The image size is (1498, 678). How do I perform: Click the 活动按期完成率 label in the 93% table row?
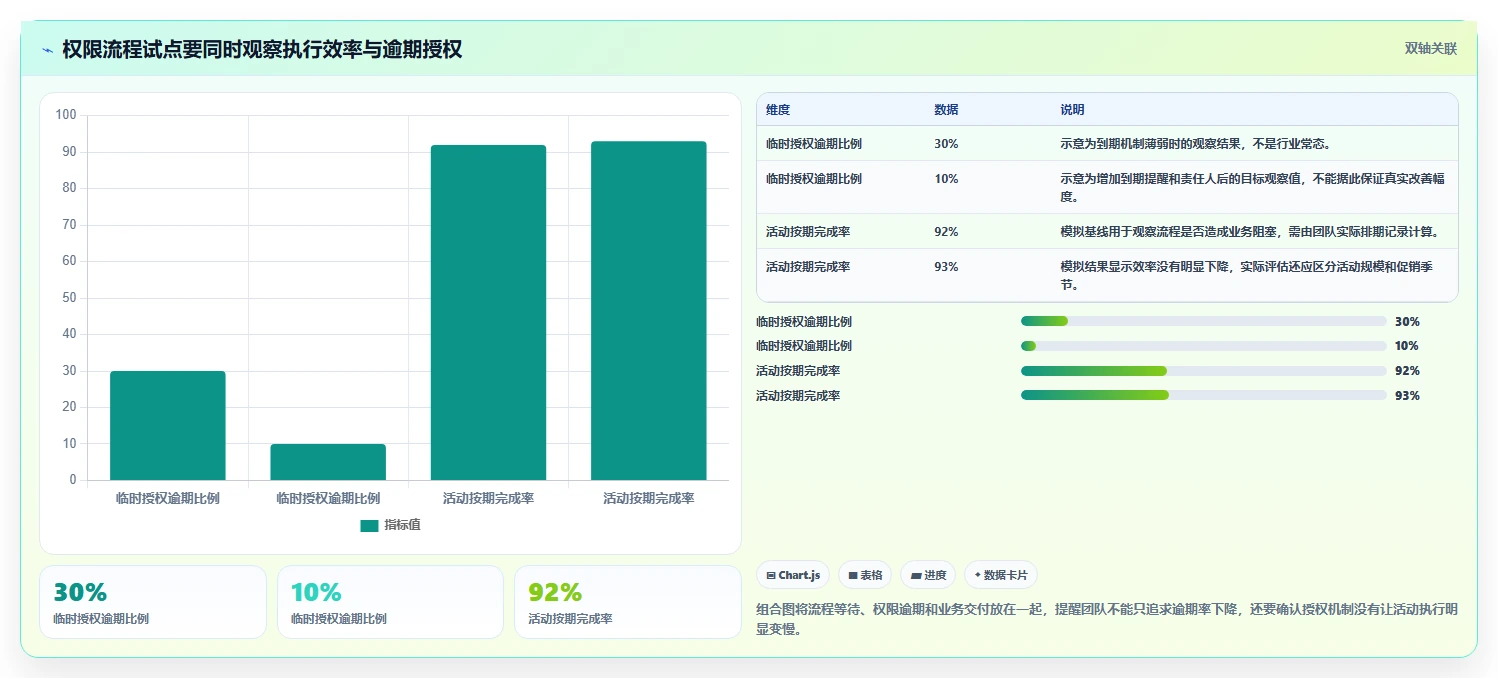click(808, 267)
